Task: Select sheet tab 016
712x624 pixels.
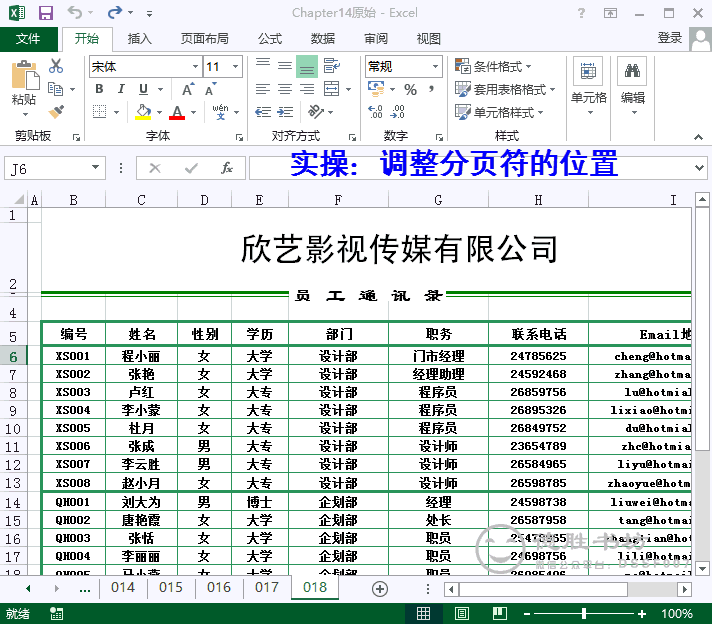Action: tap(219, 588)
